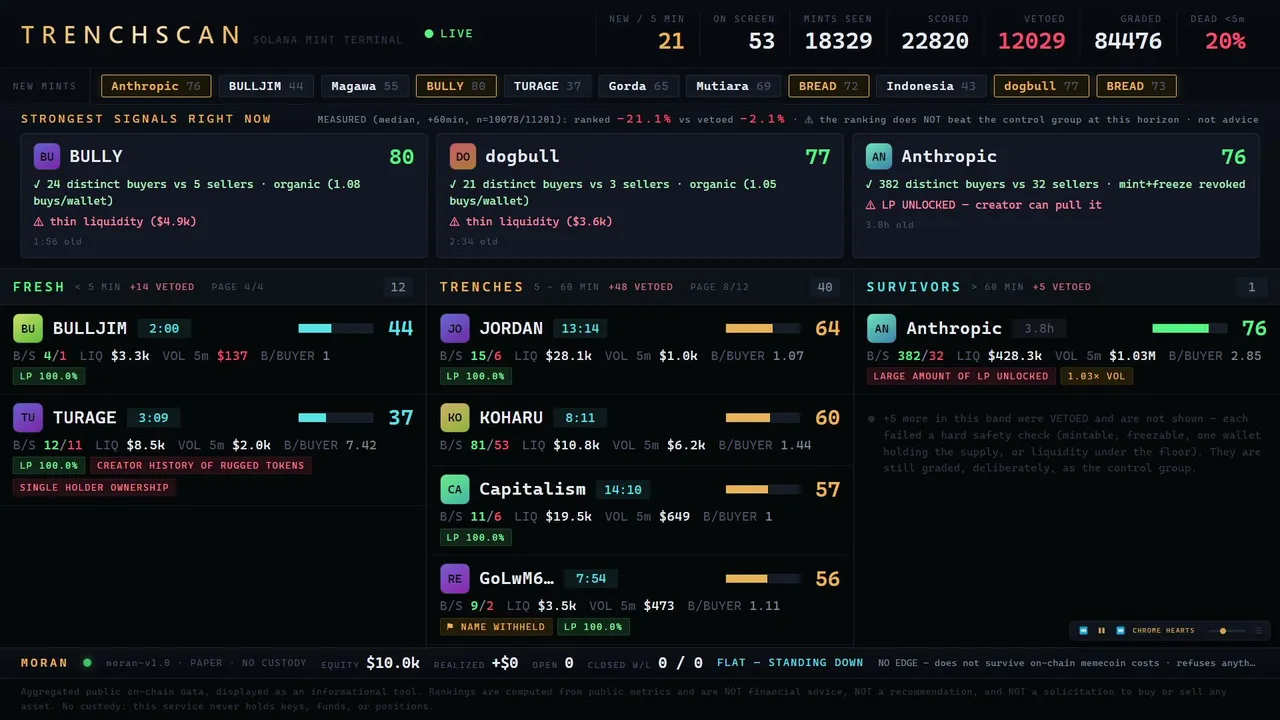1280x720 pixels.
Task: Click the TRENCHSCAN logo title
Action: tap(131, 35)
